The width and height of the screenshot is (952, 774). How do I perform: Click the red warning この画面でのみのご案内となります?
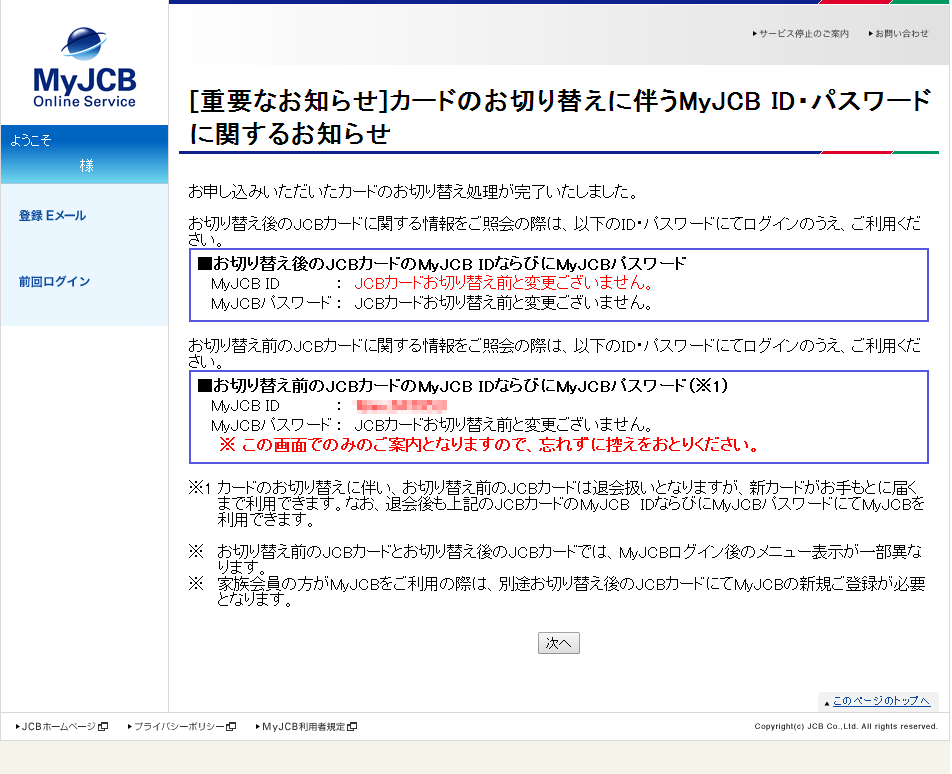pos(489,445)
